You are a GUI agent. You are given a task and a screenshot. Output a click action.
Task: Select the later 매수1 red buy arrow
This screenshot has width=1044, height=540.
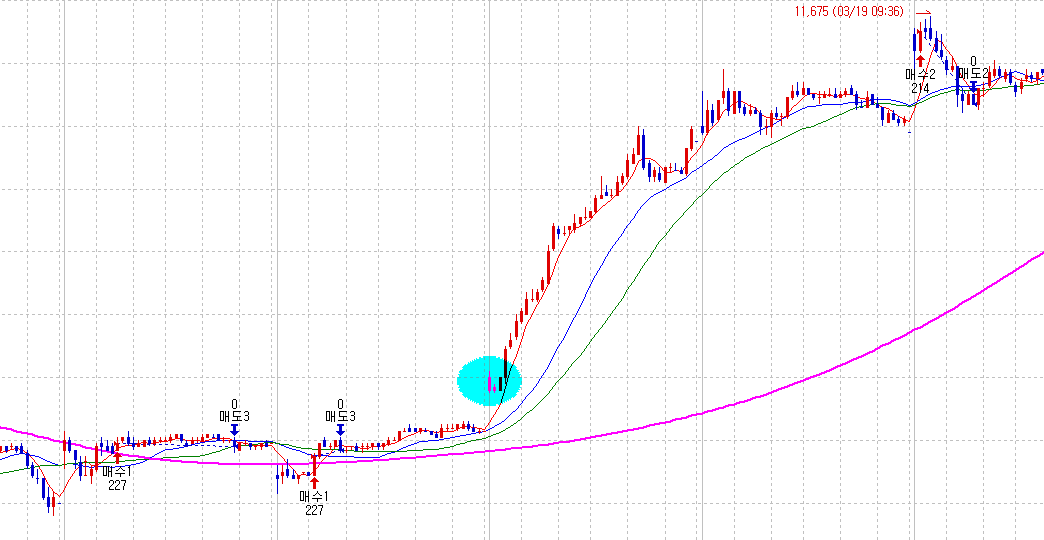click(x=314, y=483)
